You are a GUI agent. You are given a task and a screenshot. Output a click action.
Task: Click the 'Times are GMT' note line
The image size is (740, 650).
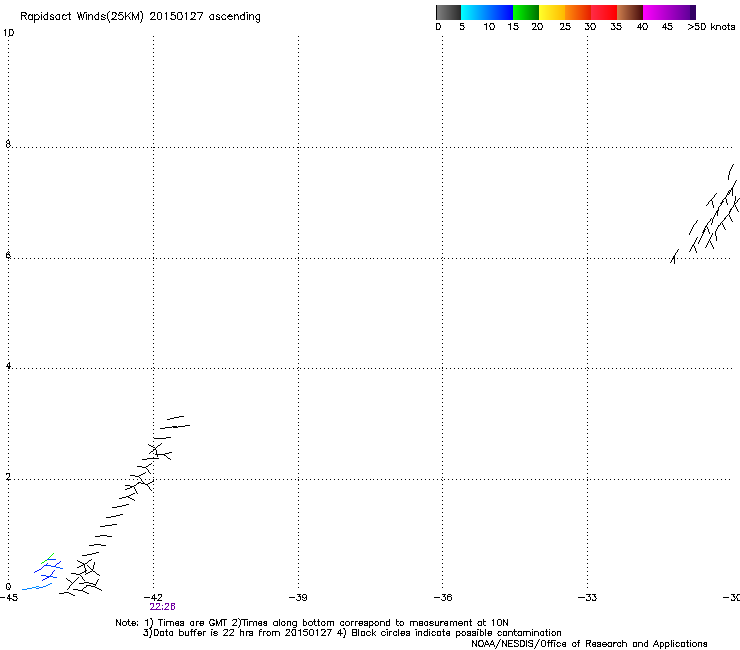pos(312,623)
